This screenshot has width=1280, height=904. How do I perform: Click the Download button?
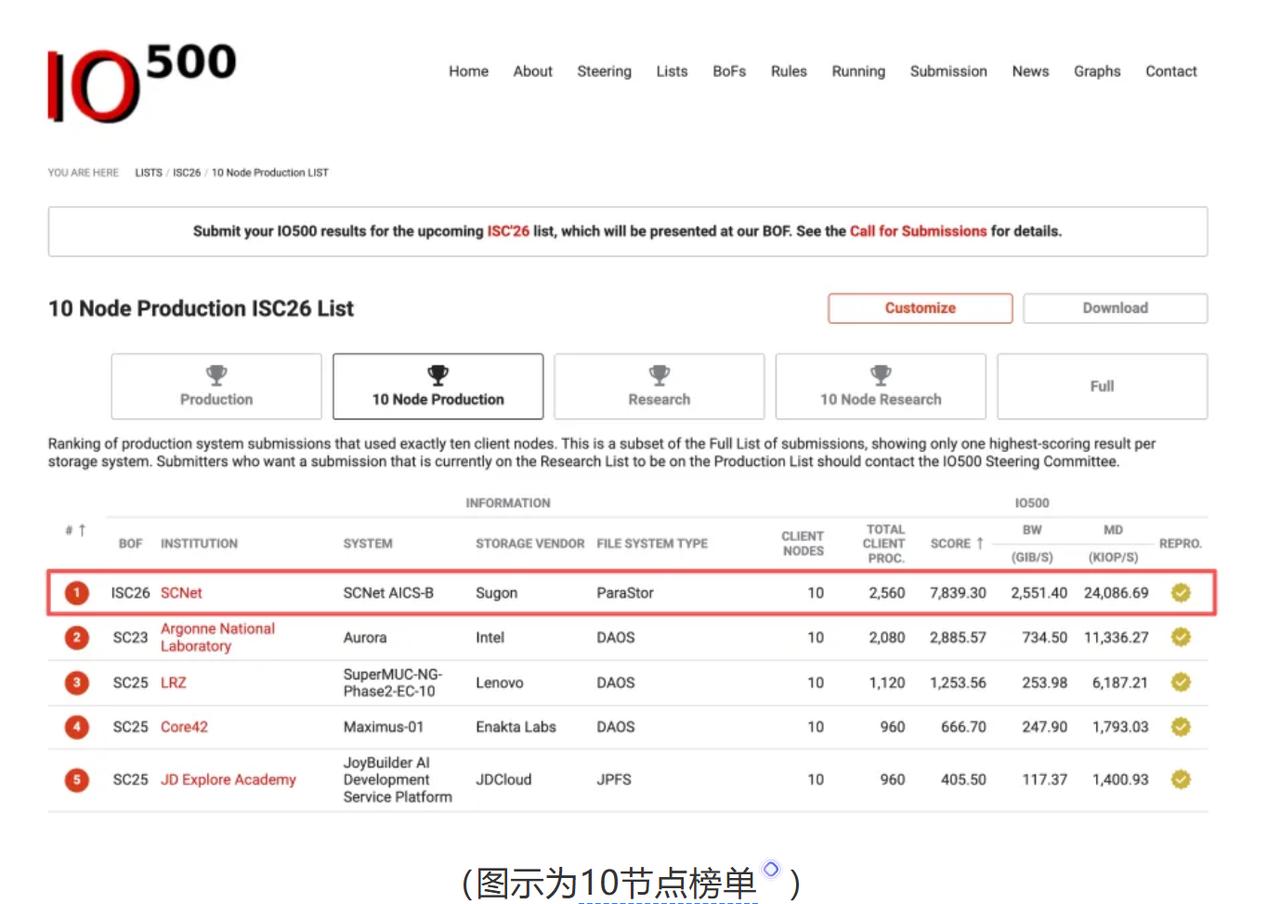[1115, 308]
